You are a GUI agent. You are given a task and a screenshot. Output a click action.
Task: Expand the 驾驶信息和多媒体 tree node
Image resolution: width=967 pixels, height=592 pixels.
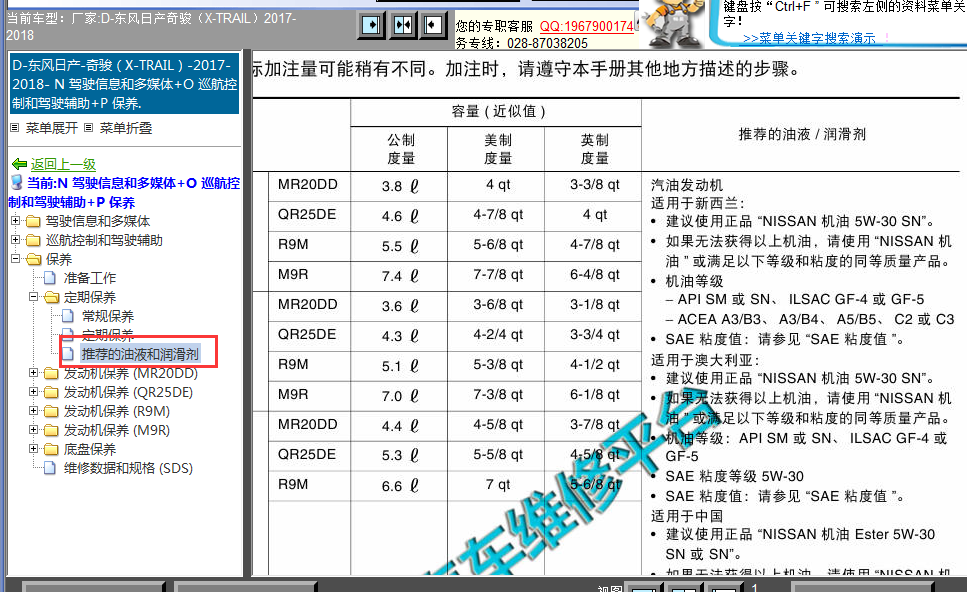point(15,220)
